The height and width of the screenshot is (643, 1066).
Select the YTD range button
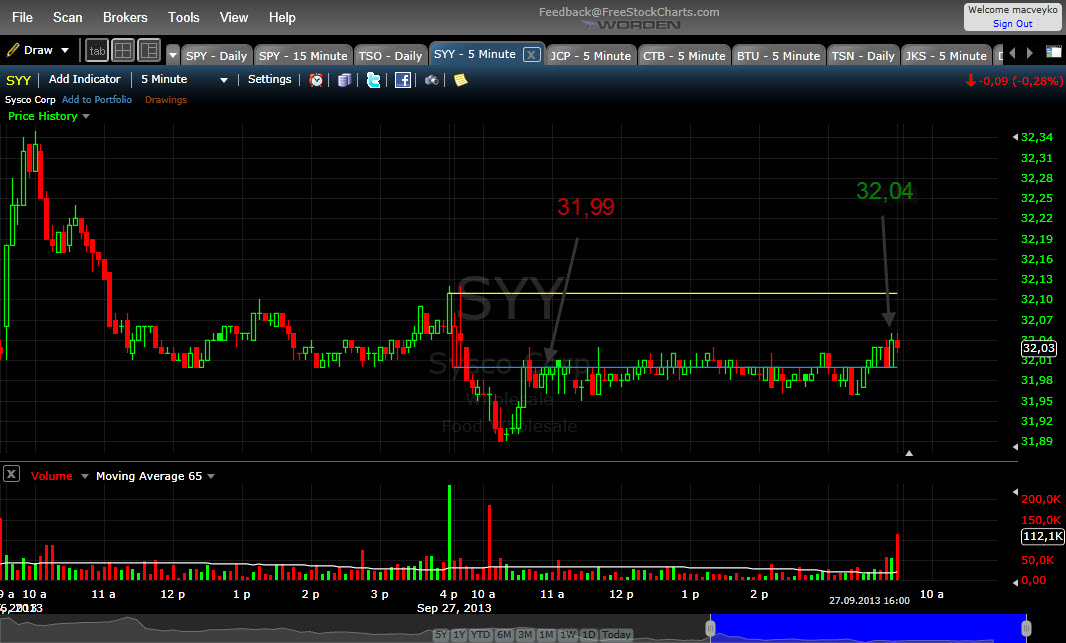[x=481, y=635]
